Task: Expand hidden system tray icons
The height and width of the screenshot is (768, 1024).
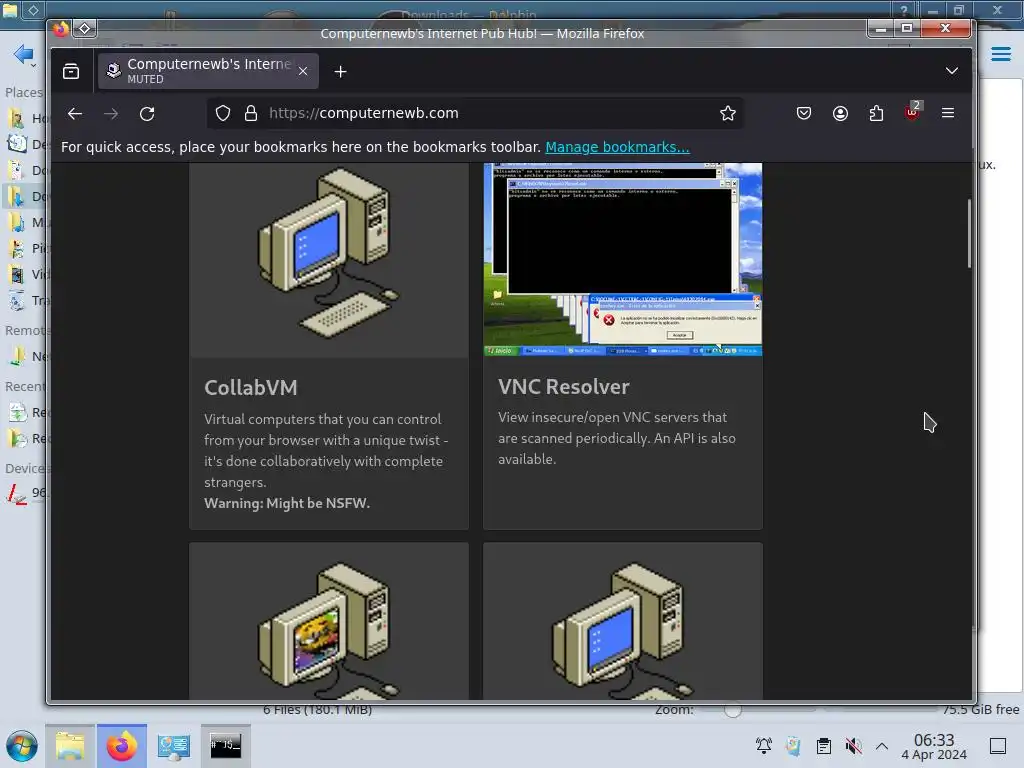Action: click(x=882, y=746)
